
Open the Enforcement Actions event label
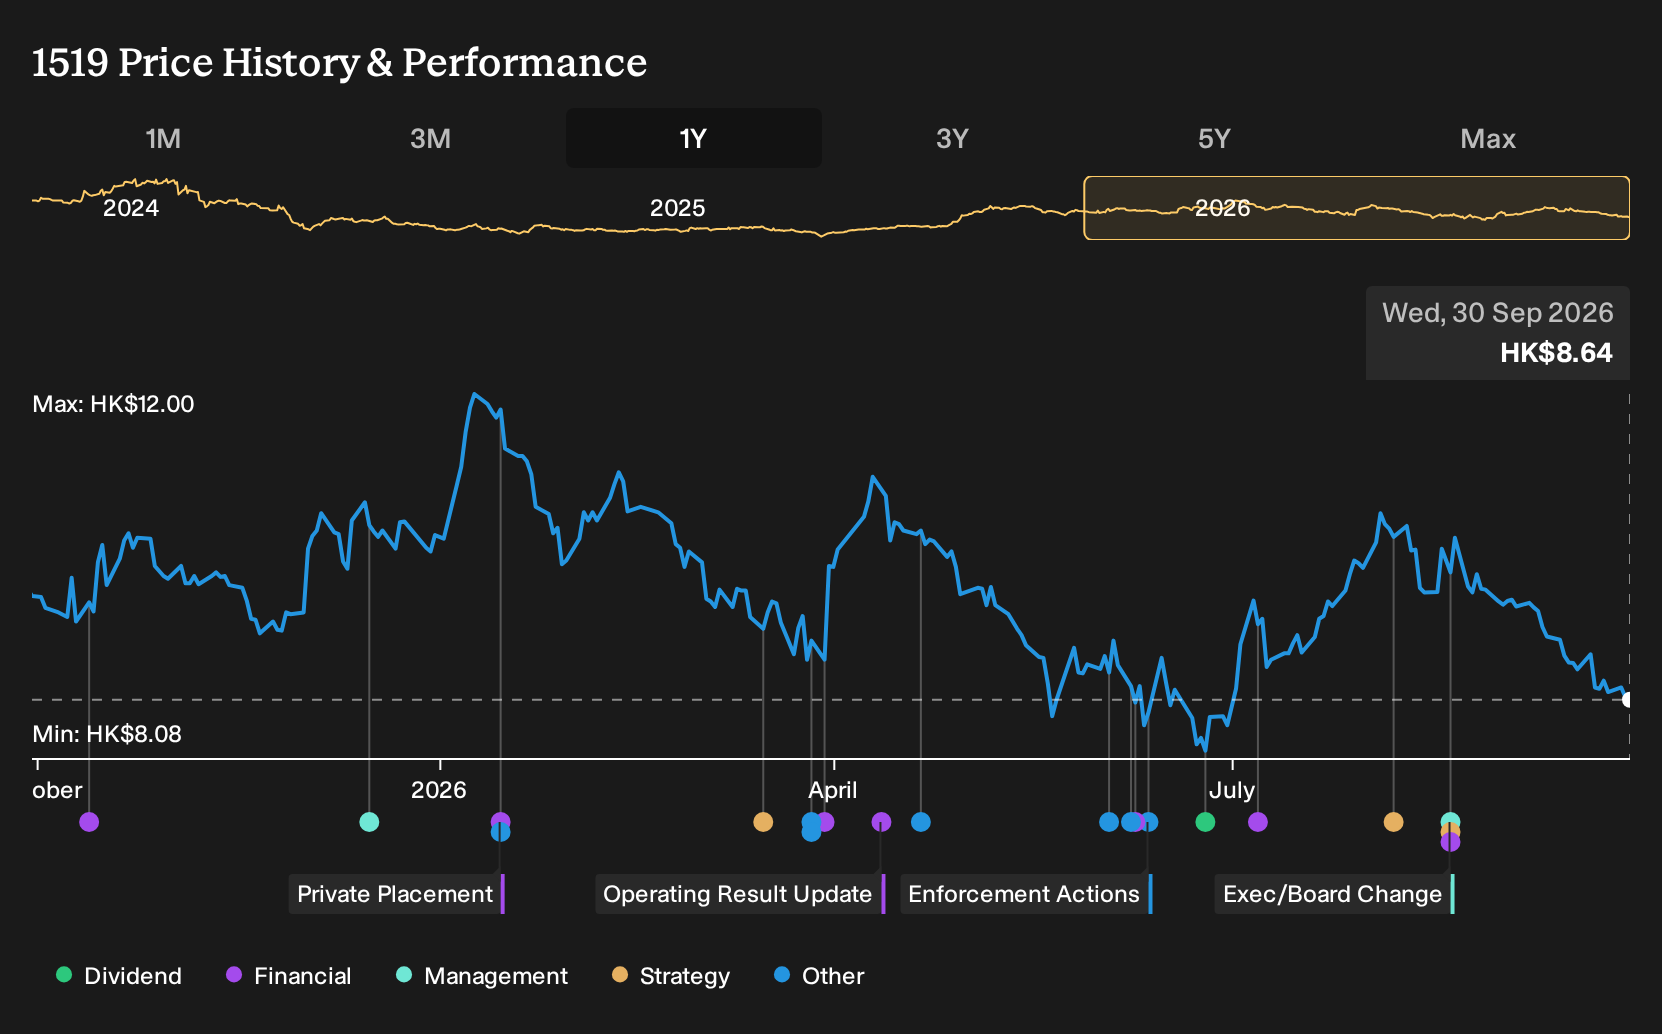pos(1025,894)
